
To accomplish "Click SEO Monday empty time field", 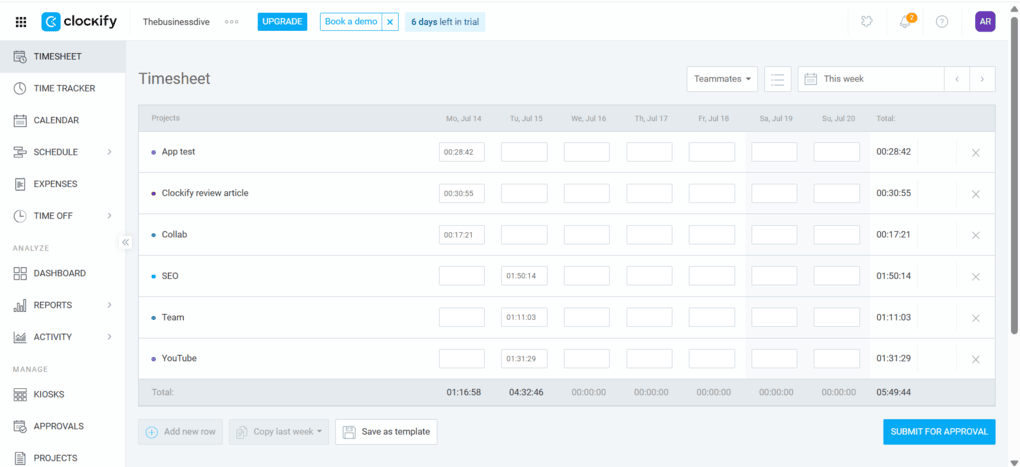I will pyautogui.click(x=462, y=276).
